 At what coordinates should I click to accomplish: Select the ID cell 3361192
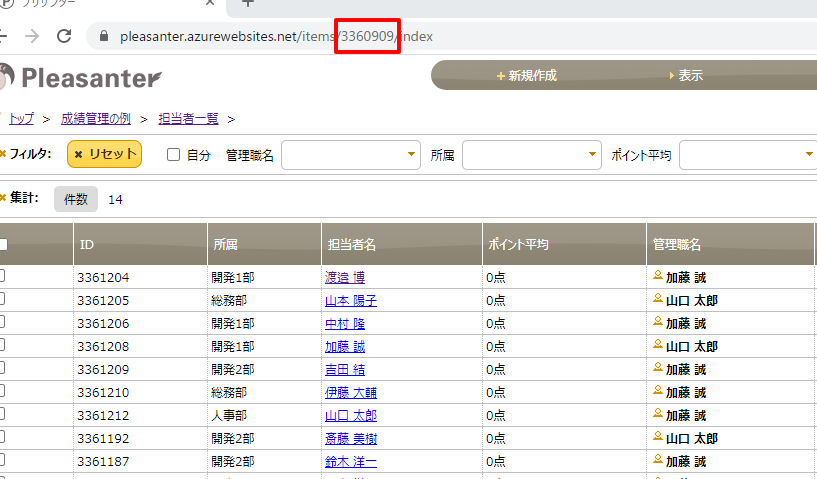[x=140, y=438]
